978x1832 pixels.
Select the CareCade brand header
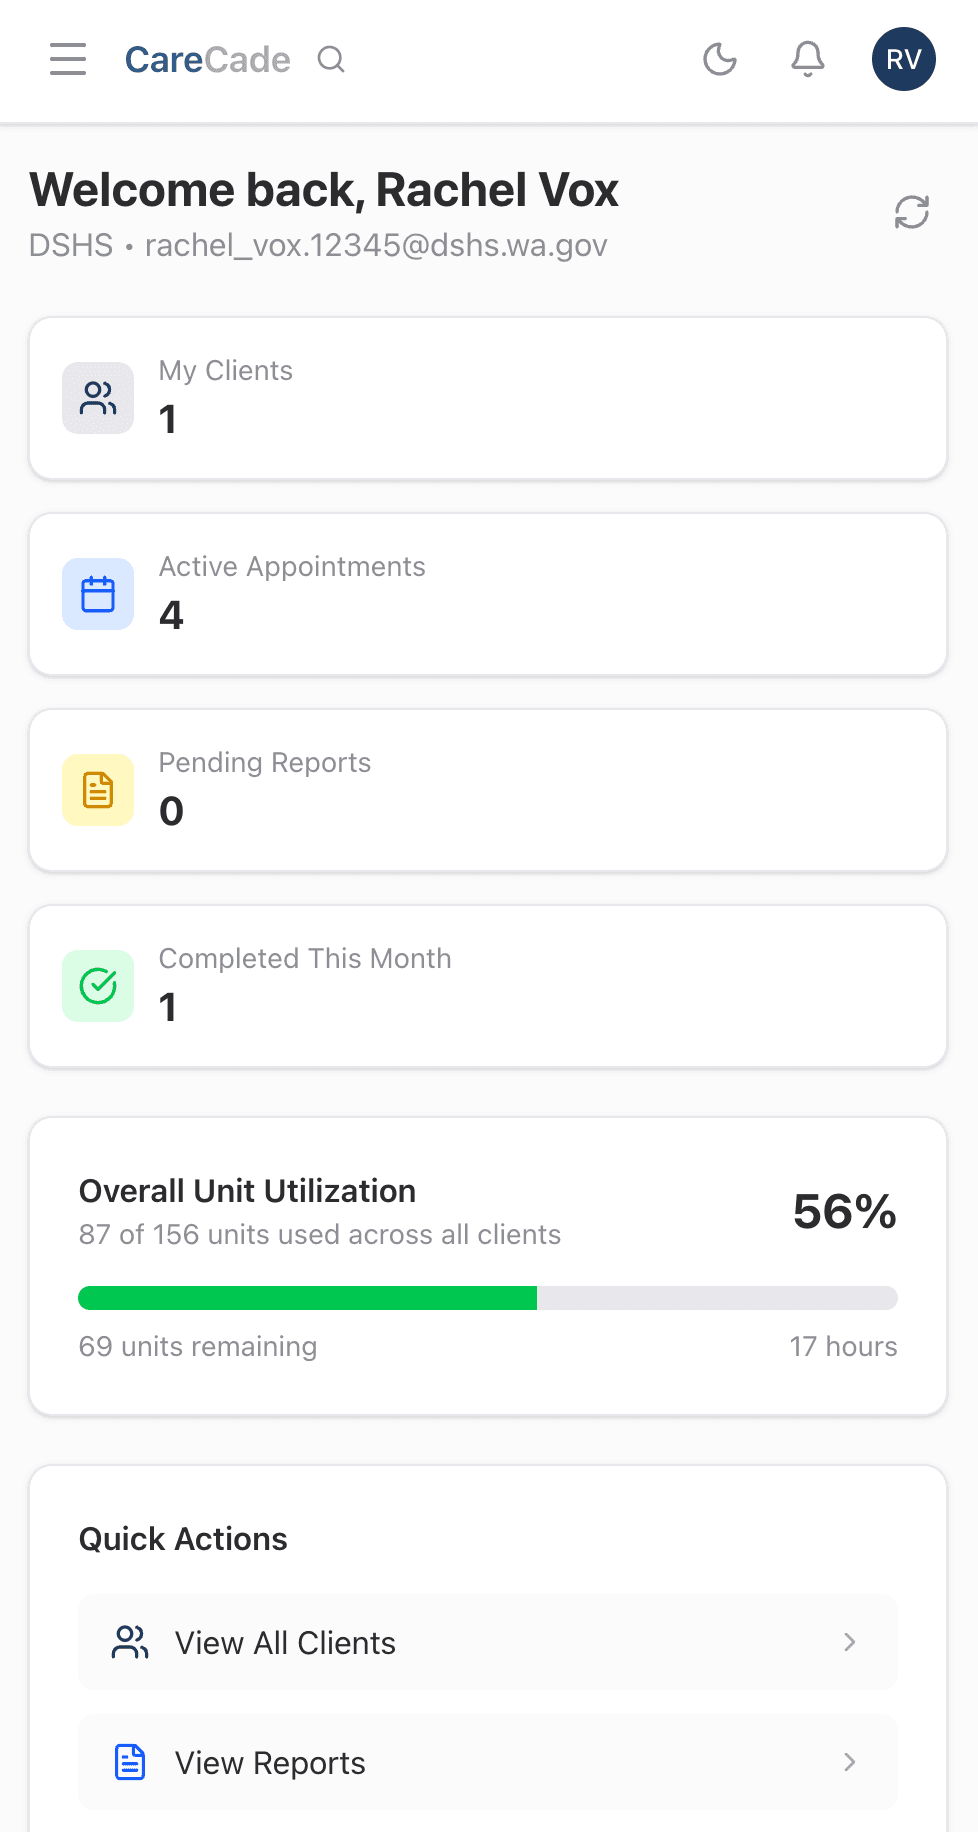point(206,59)
